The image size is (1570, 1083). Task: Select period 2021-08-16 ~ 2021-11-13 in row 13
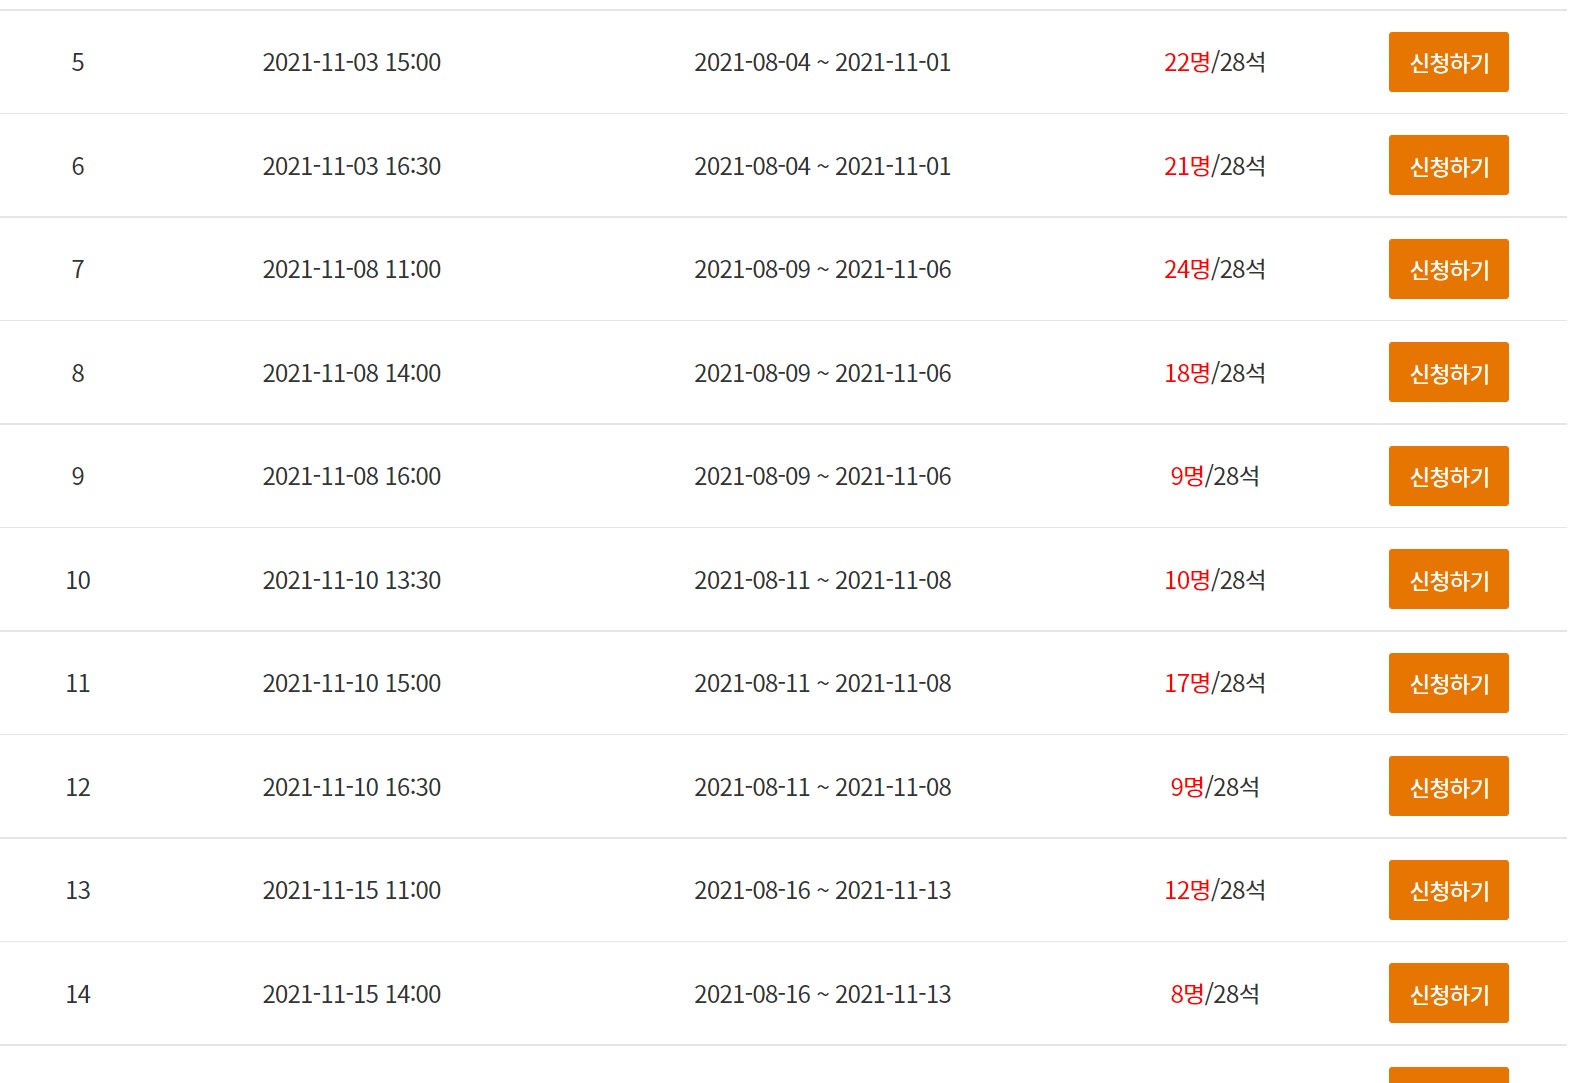(x=822, y=891)
